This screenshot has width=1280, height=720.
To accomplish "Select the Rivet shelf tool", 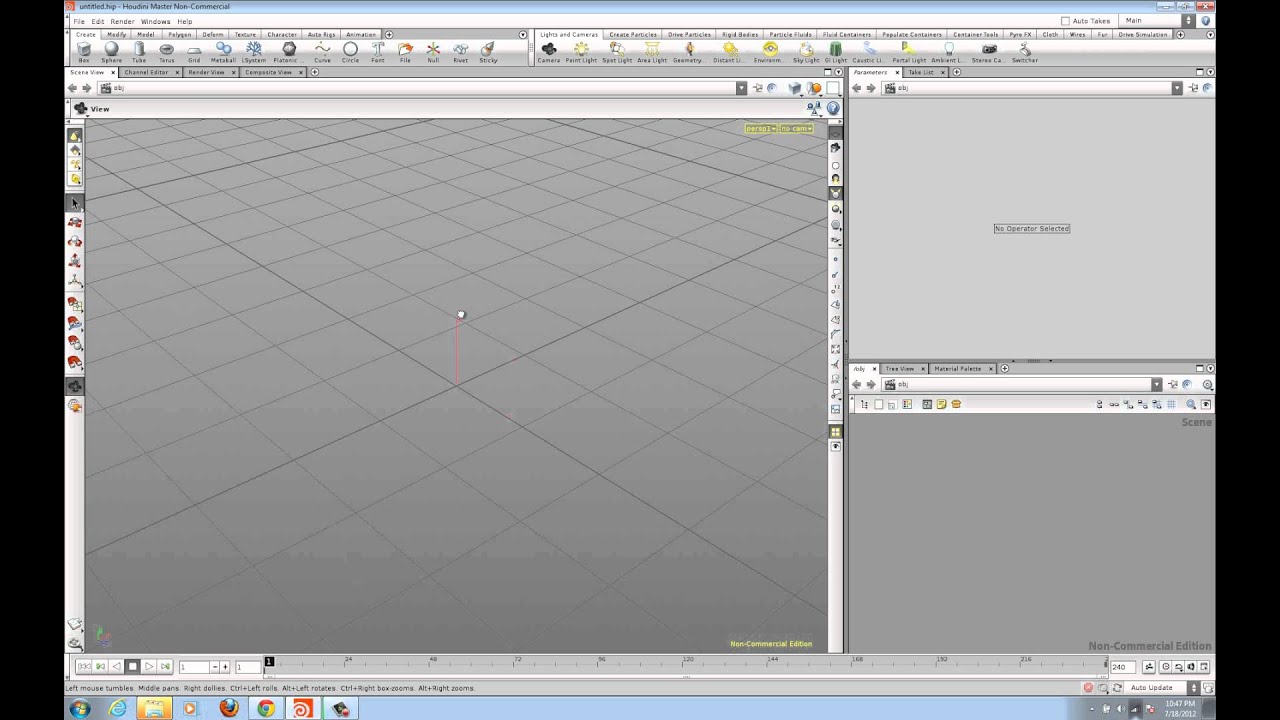I will [460, 52].
